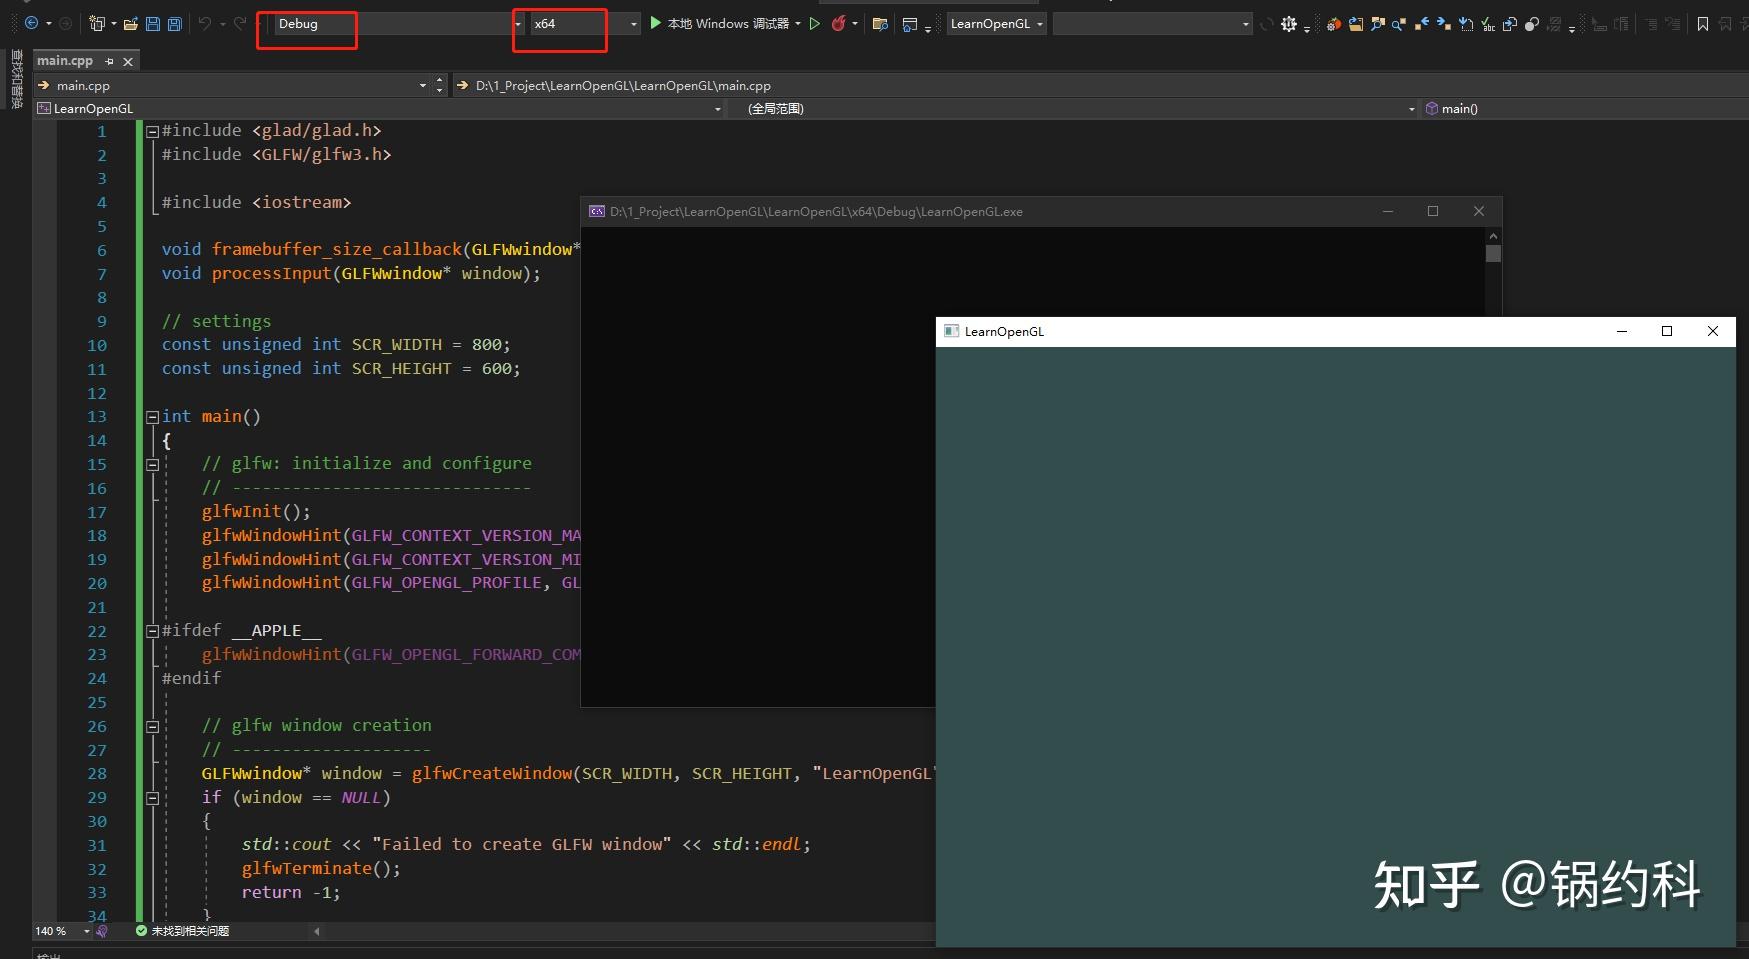Run without debugging via hollow green play icon

click(814, 23)
